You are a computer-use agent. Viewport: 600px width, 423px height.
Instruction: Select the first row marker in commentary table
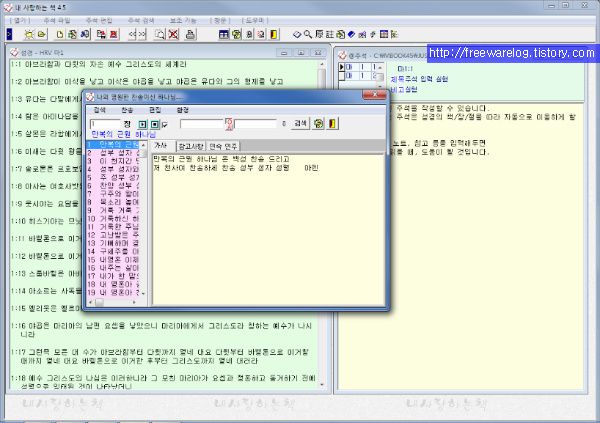342,67
